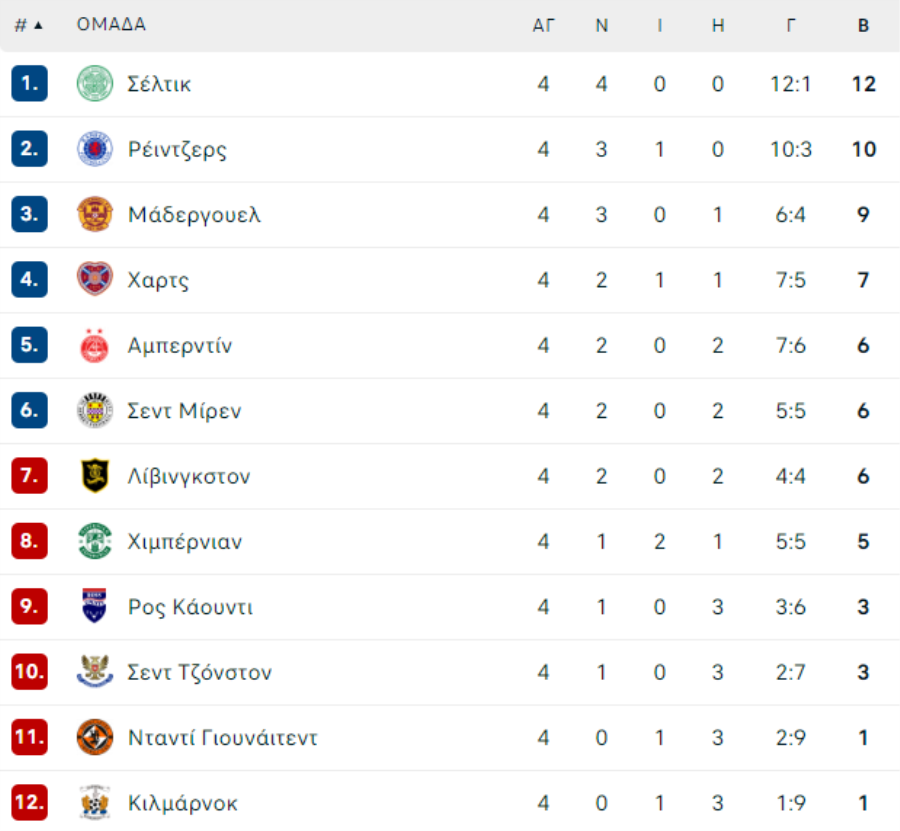Click the St Mirren crest icon
The width and height of the screenshot is (900, 831).
coord(95,410)
